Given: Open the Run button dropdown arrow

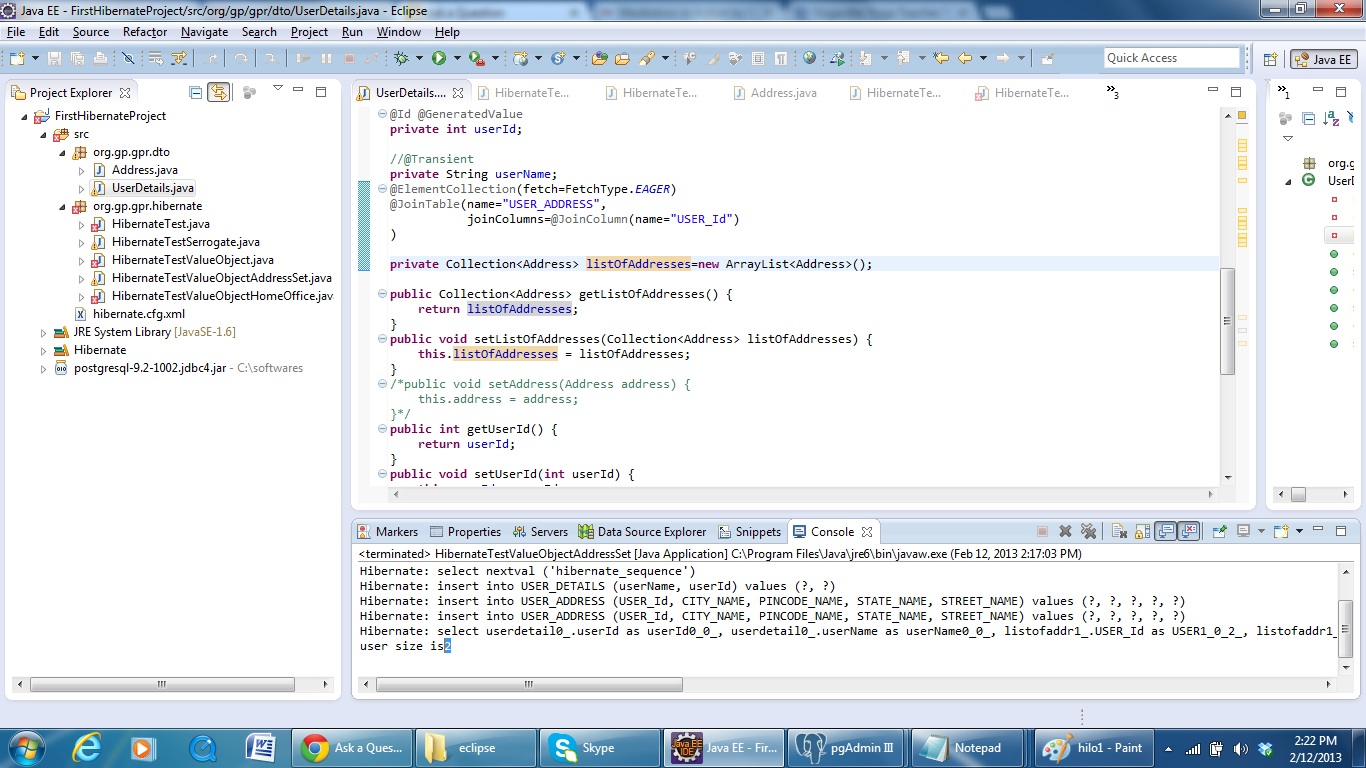Looking at the screenshot, I should click(455, 59).
